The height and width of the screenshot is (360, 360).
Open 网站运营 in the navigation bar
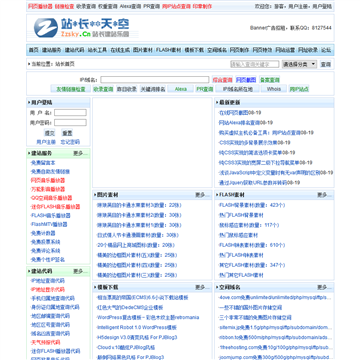click(x=285, y=50)
